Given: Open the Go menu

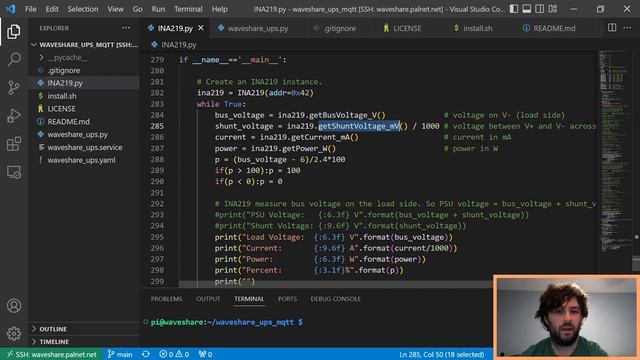Looking at the screenshot, I should point(138,9).
